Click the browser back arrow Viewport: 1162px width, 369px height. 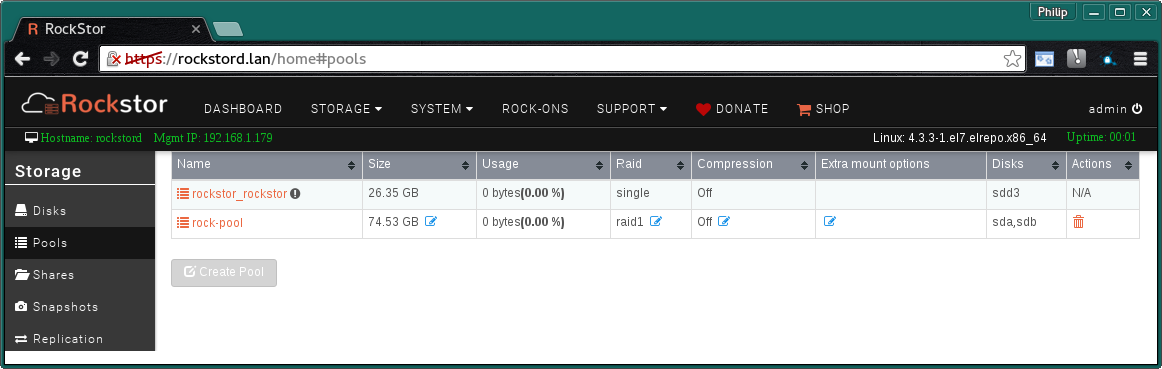(x=23, y=59)
